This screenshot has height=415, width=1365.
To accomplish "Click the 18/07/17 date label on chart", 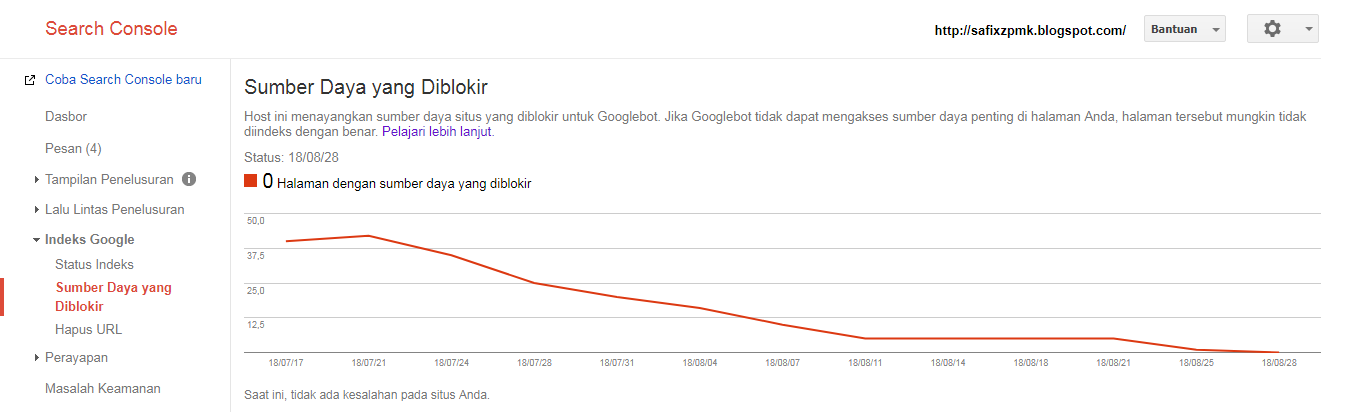I will (286, 362).
